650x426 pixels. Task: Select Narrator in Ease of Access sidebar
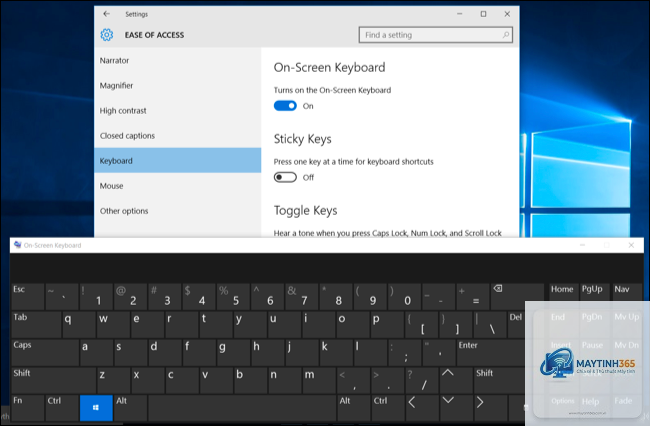click(x=177, y=61)
